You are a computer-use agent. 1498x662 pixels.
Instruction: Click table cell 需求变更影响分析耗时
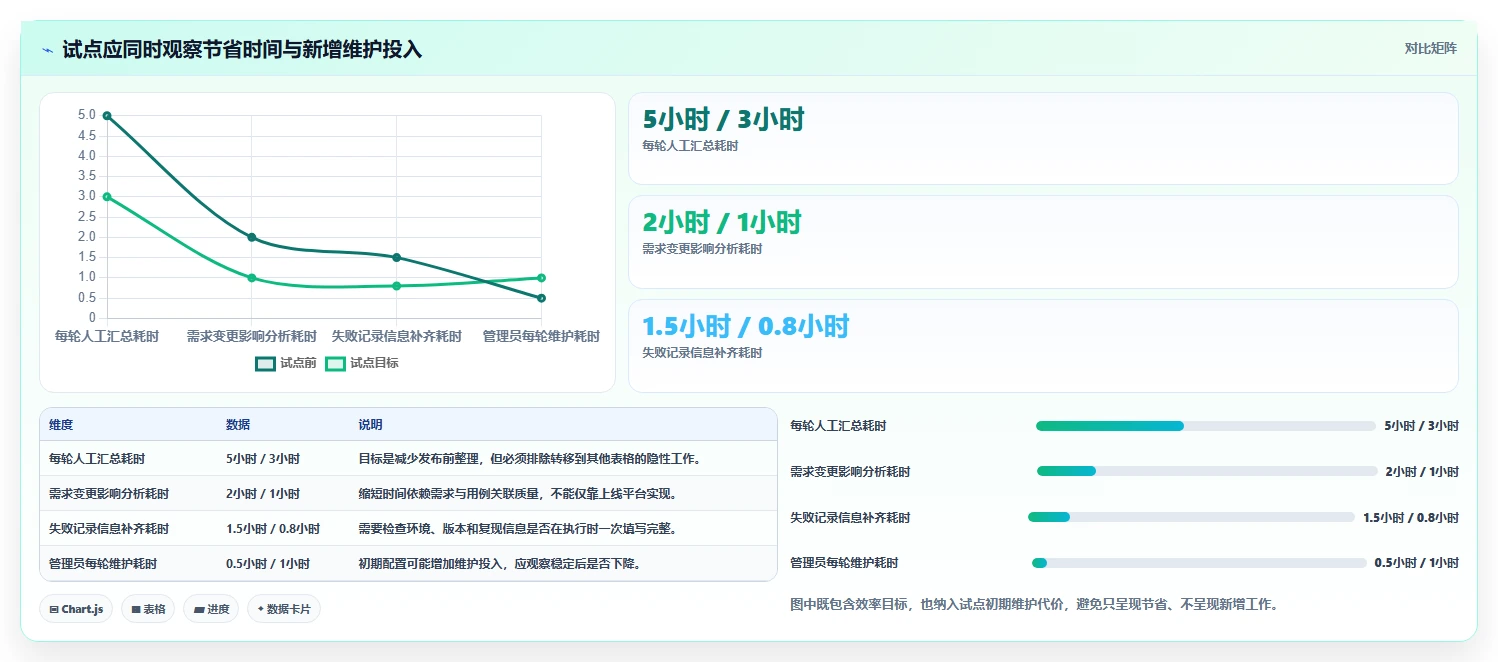(109, 494)
